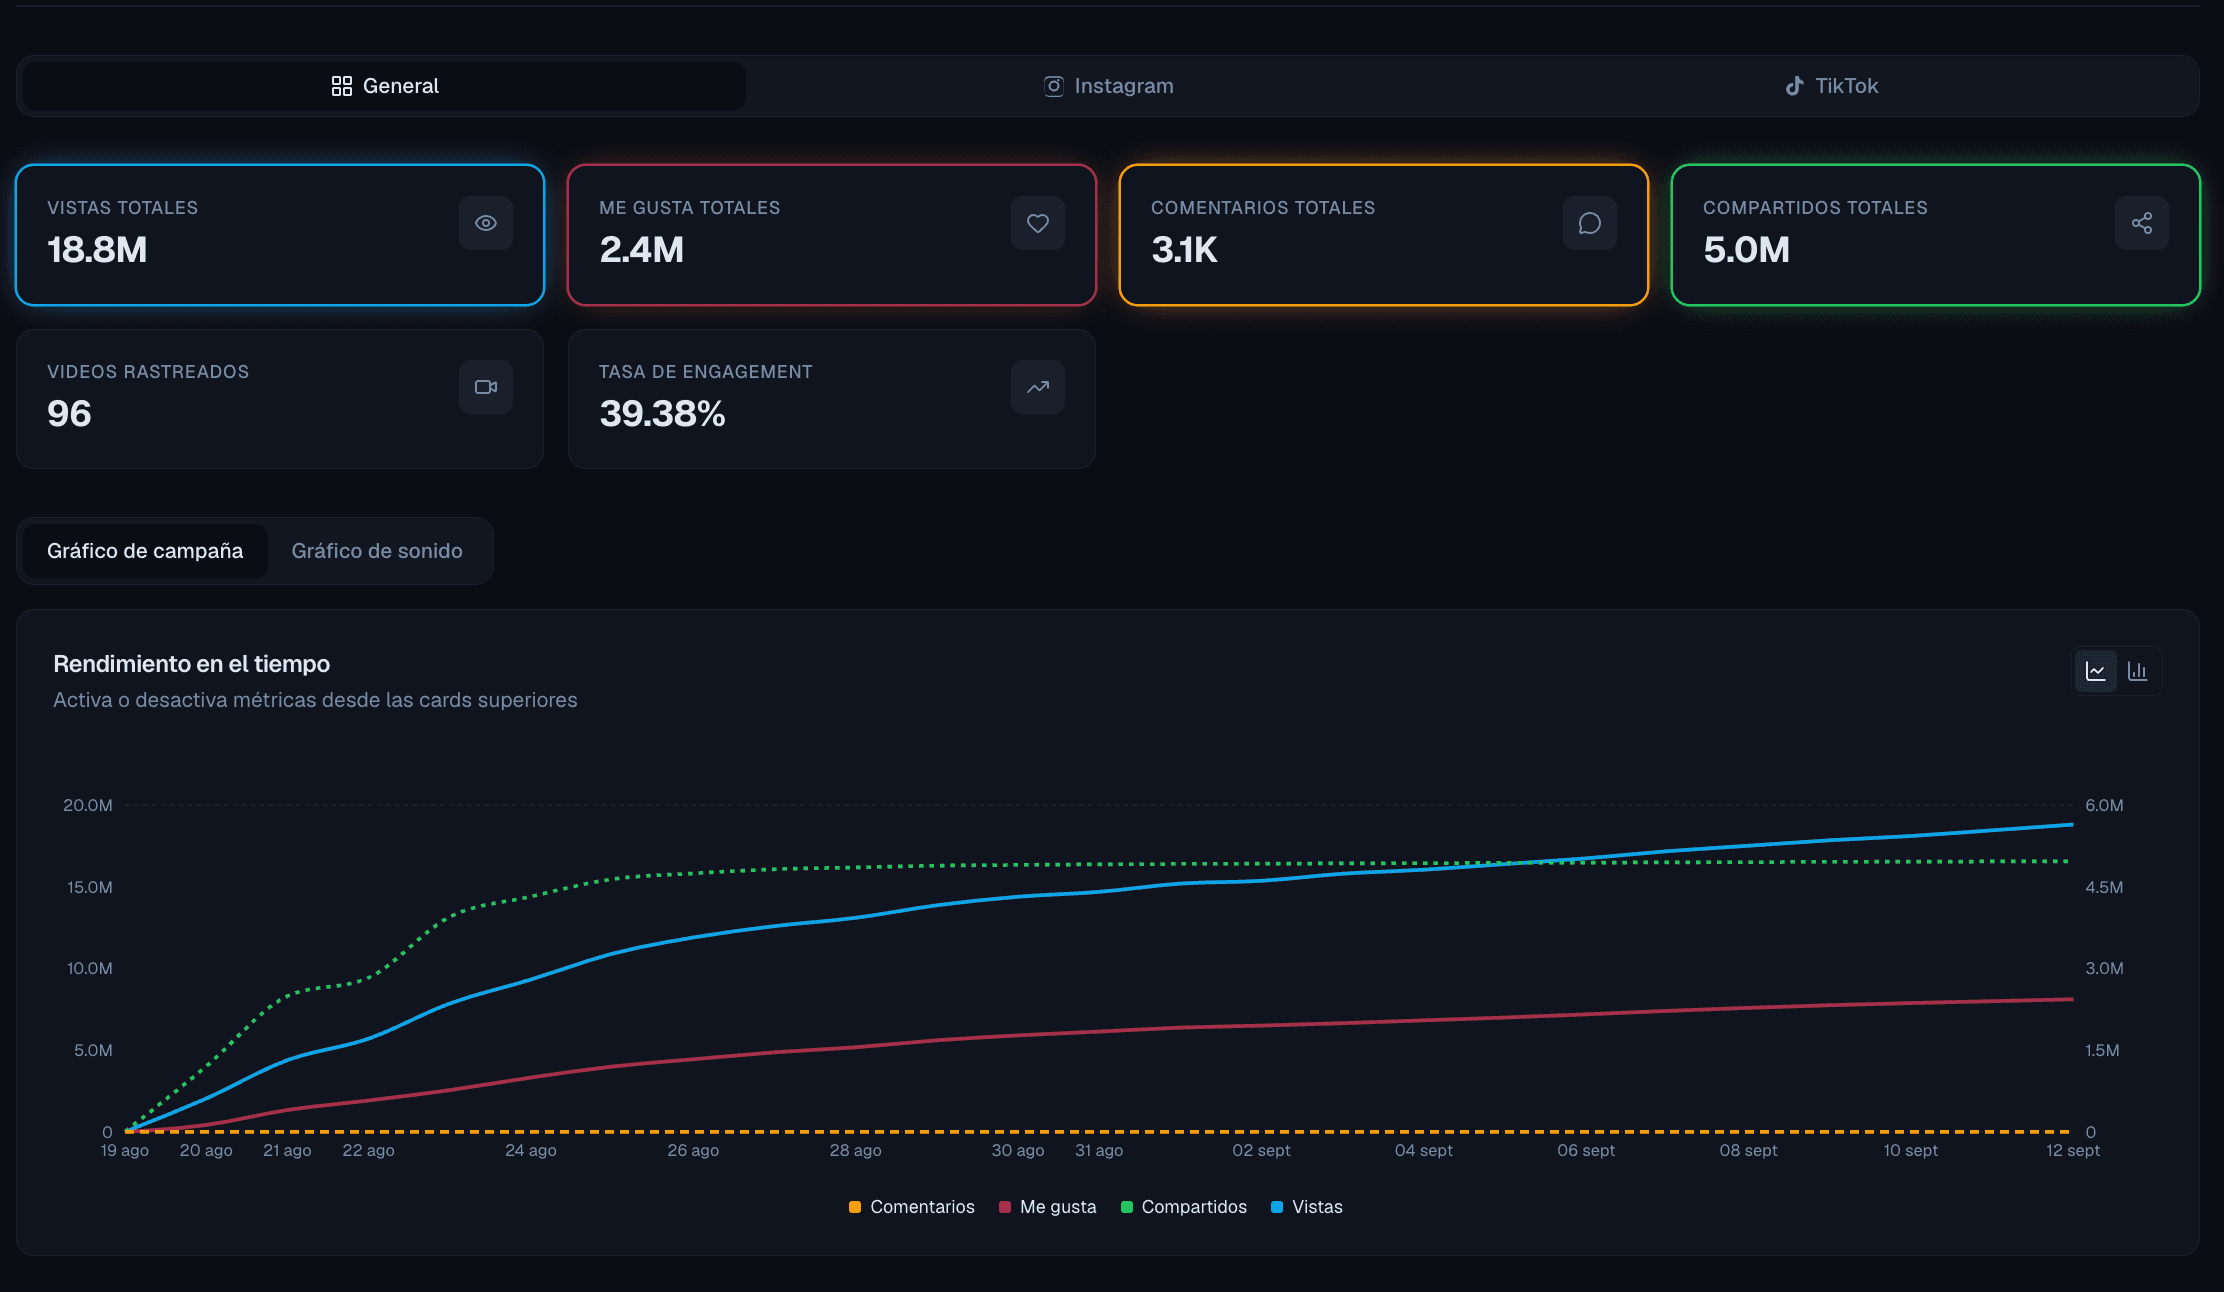Viewport: 2224px width, 1292px height.
Task: Toggle the Vistas Totales metric card
Action: pyautogui.click(x=280, y=235)
